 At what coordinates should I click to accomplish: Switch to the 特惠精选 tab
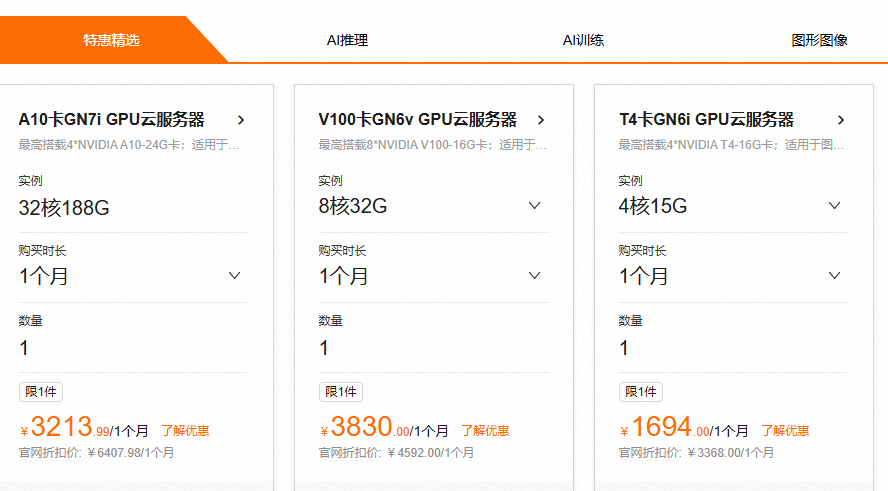tap(111, 40)
